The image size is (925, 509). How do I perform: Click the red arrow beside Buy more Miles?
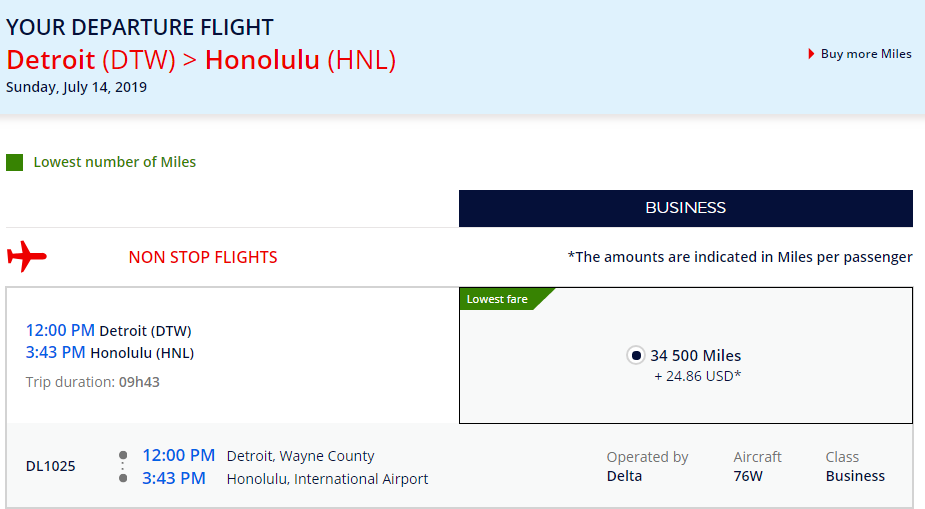811,54
